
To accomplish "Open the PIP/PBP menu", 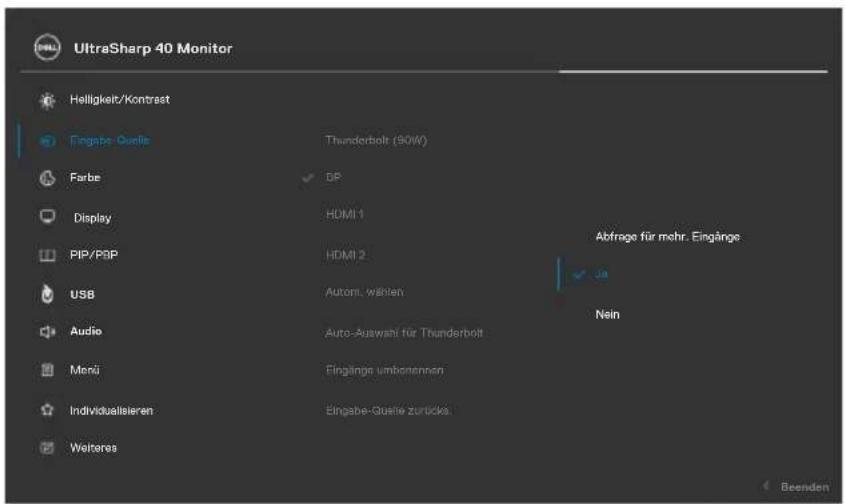I will tap(94, 255).
